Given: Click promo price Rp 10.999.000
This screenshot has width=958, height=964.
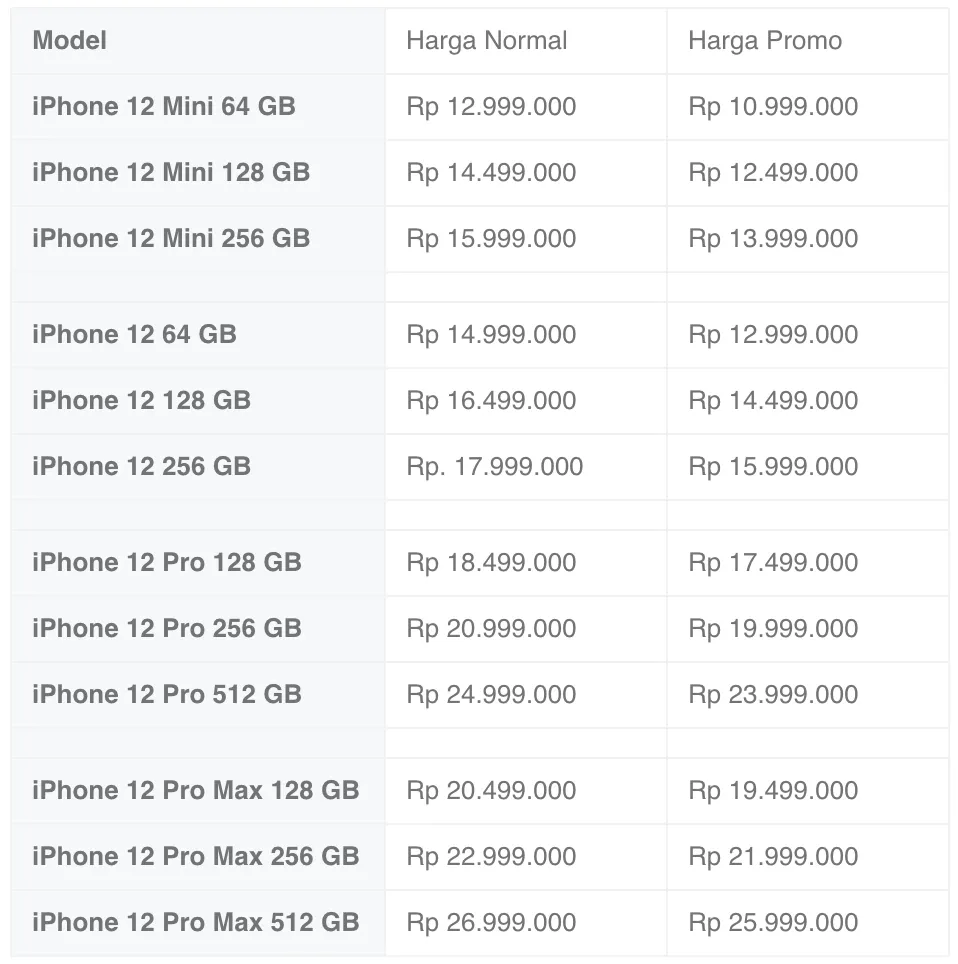Looking at the screenshot, I should (773, 107).
